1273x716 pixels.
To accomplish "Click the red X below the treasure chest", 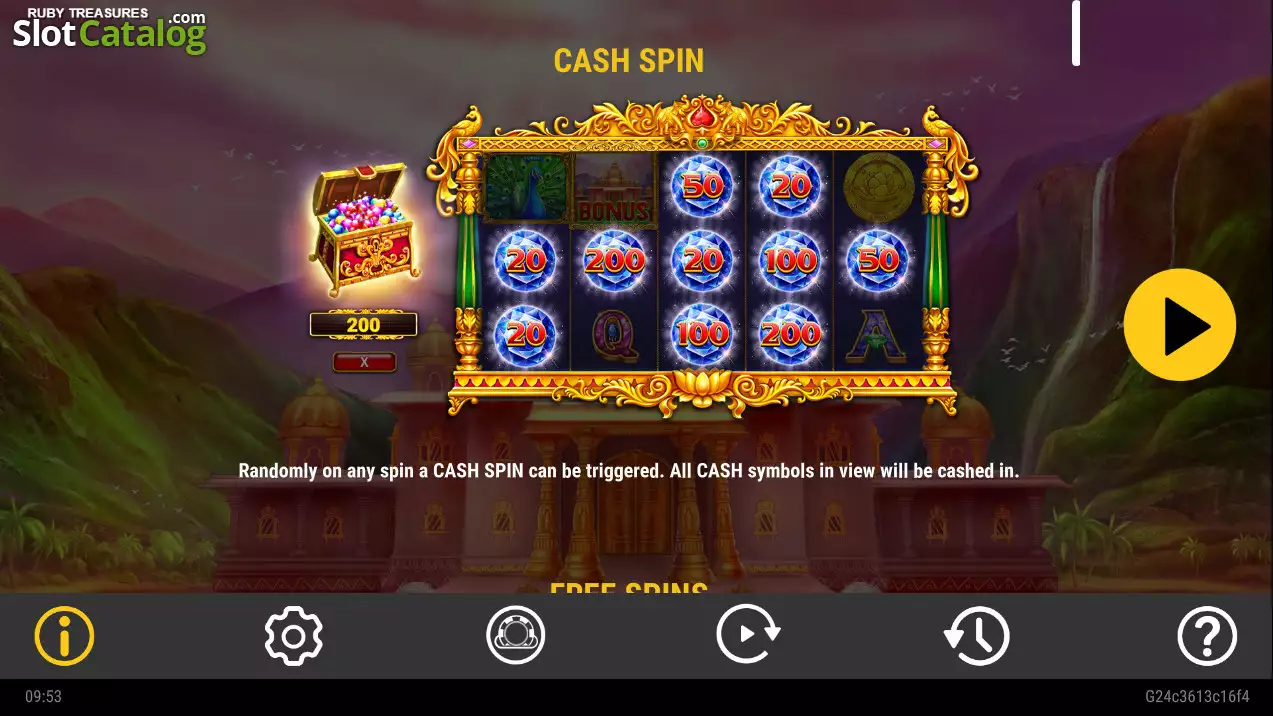I will tap(364, 362).
